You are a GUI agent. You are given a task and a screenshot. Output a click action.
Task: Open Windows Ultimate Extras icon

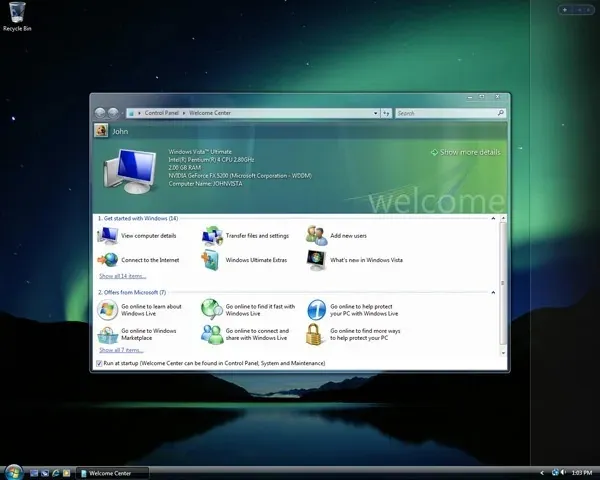point(210,260)
